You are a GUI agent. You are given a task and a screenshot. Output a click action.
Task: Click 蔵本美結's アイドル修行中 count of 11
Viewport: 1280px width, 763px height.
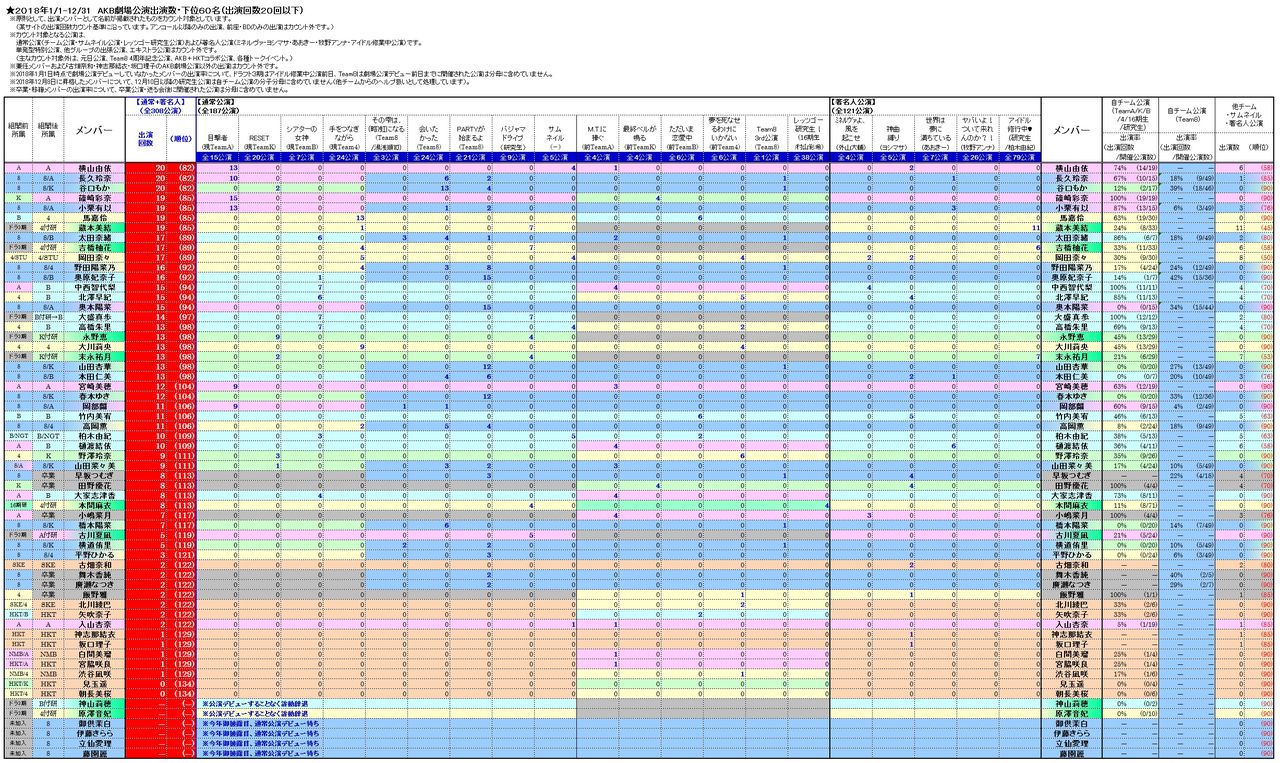[1020, 227]
